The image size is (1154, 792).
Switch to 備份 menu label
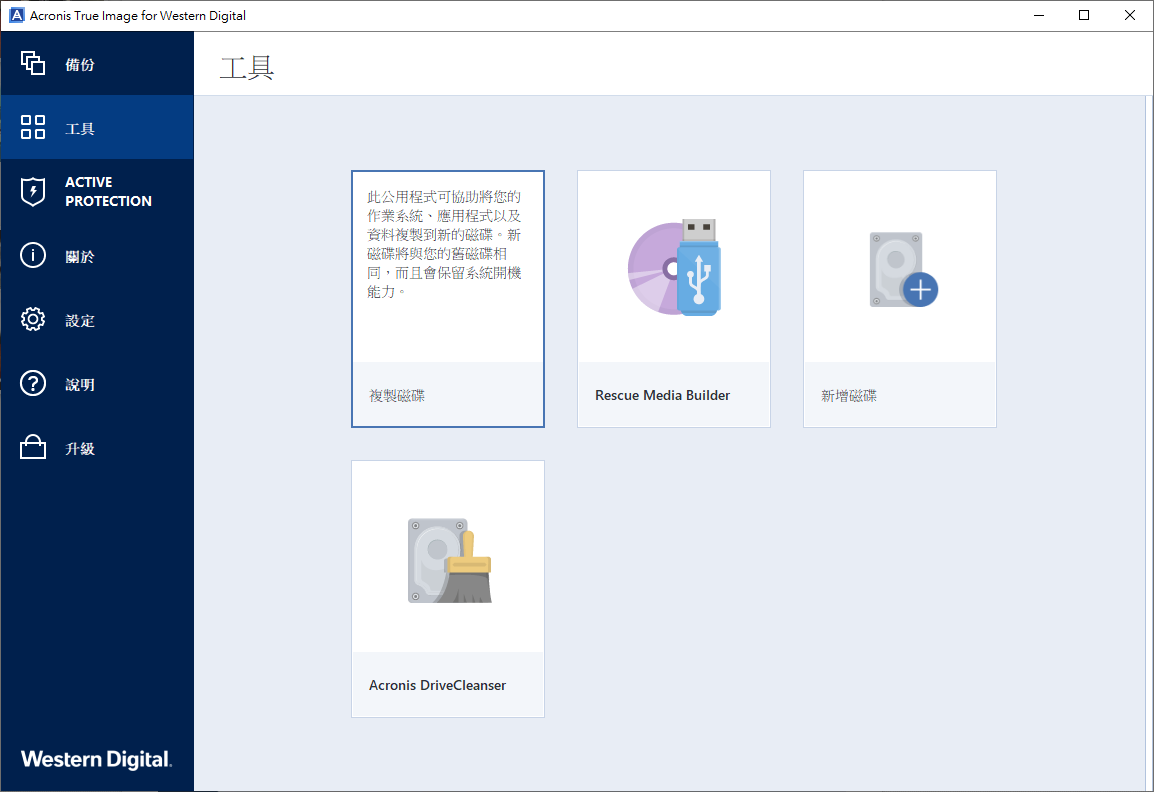(79, 65)
